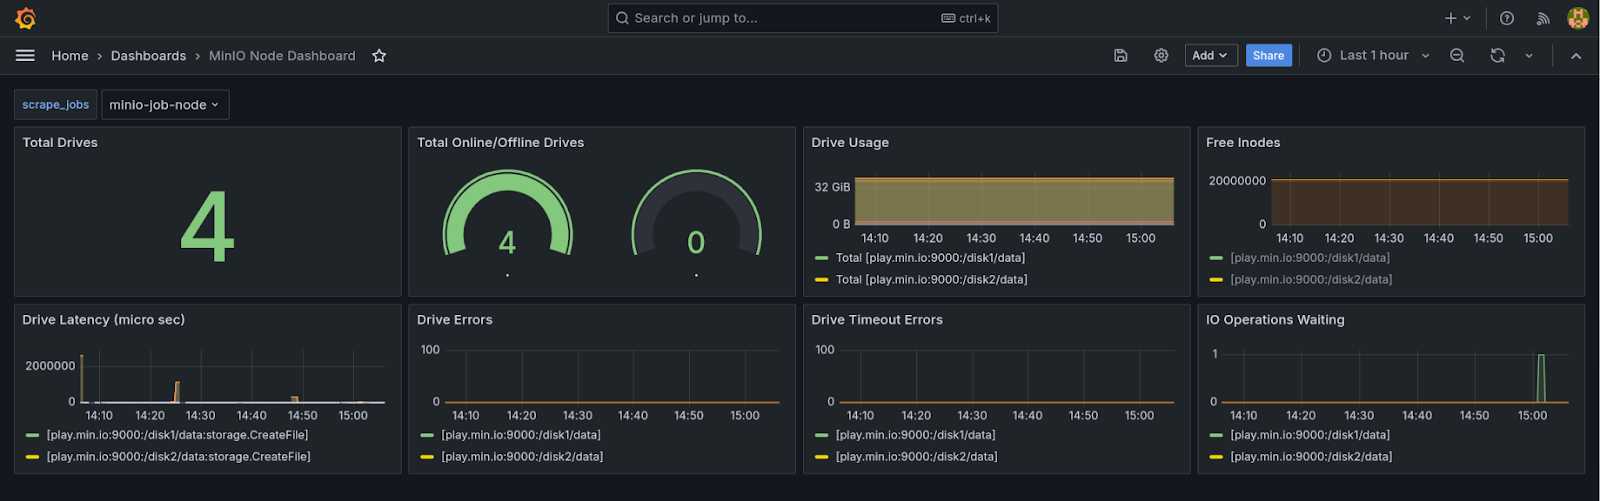Open dashboard settings gear icon

pos(1161,56)
